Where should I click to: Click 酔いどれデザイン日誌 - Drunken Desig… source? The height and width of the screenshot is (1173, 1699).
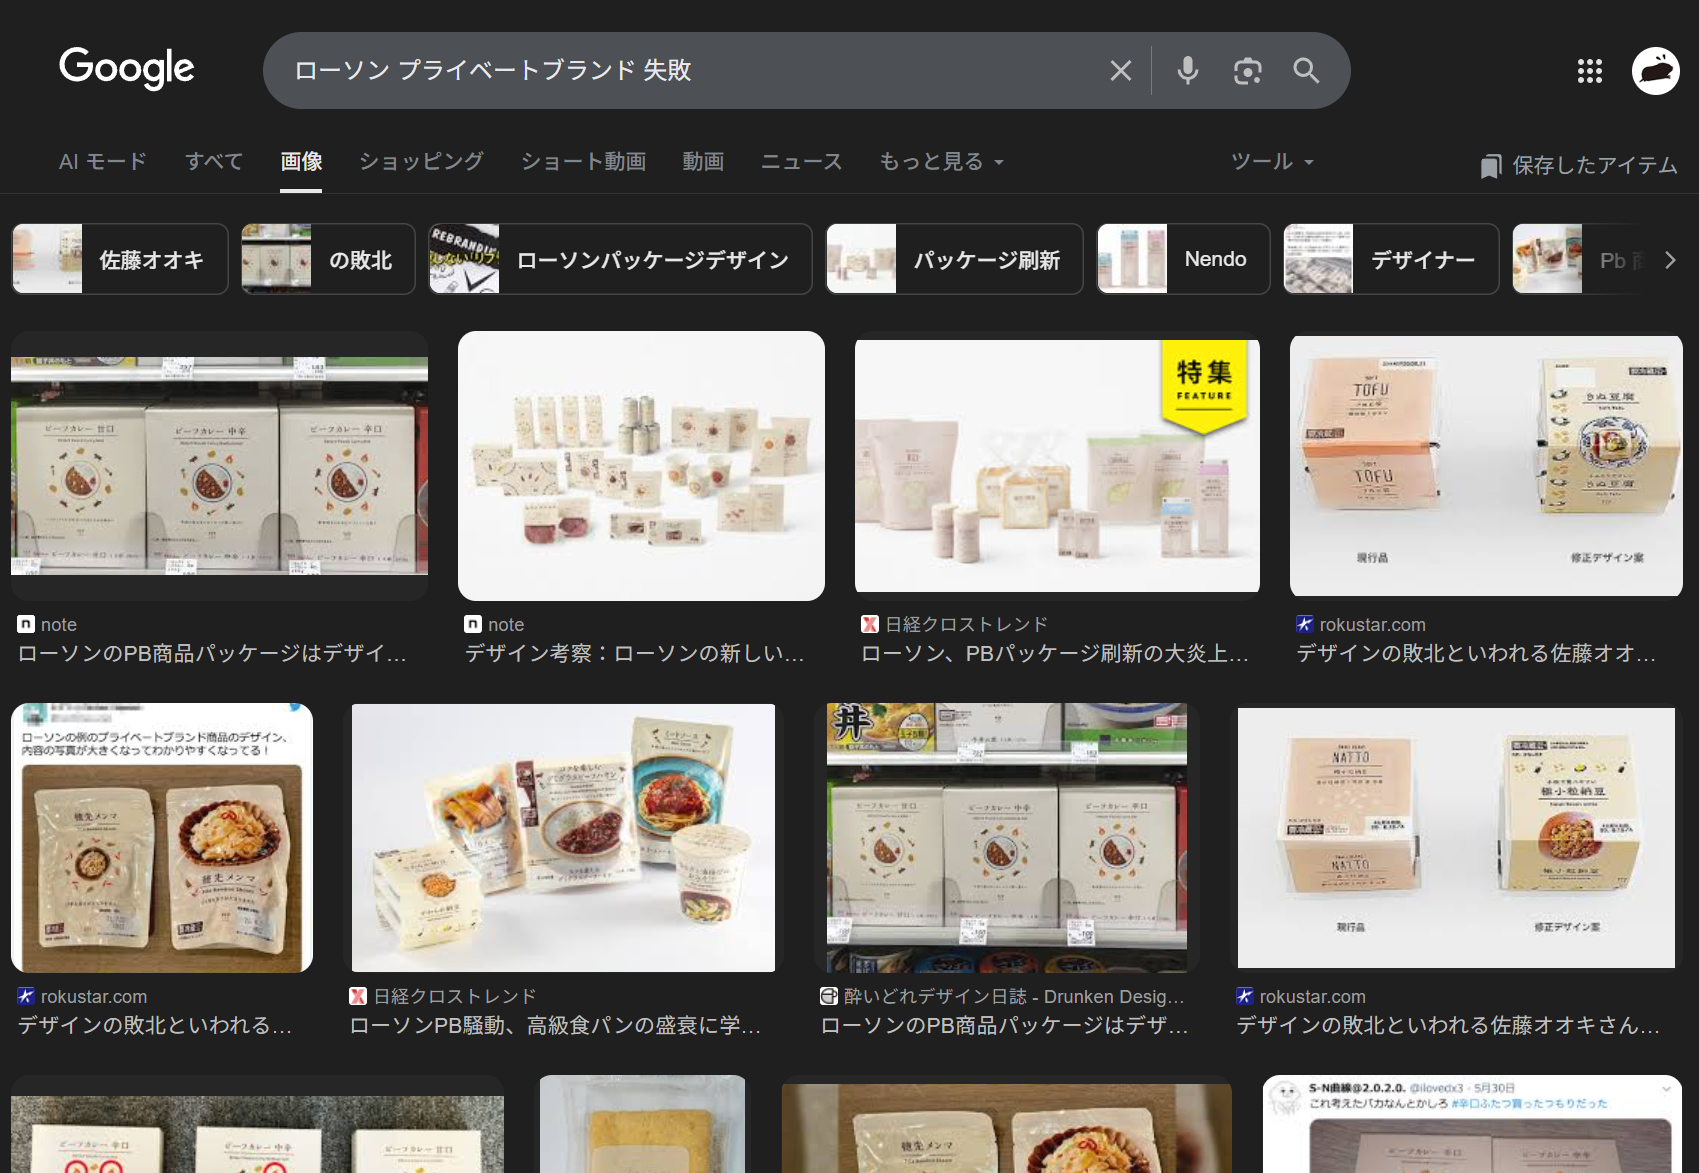(x=1002, y=997)
